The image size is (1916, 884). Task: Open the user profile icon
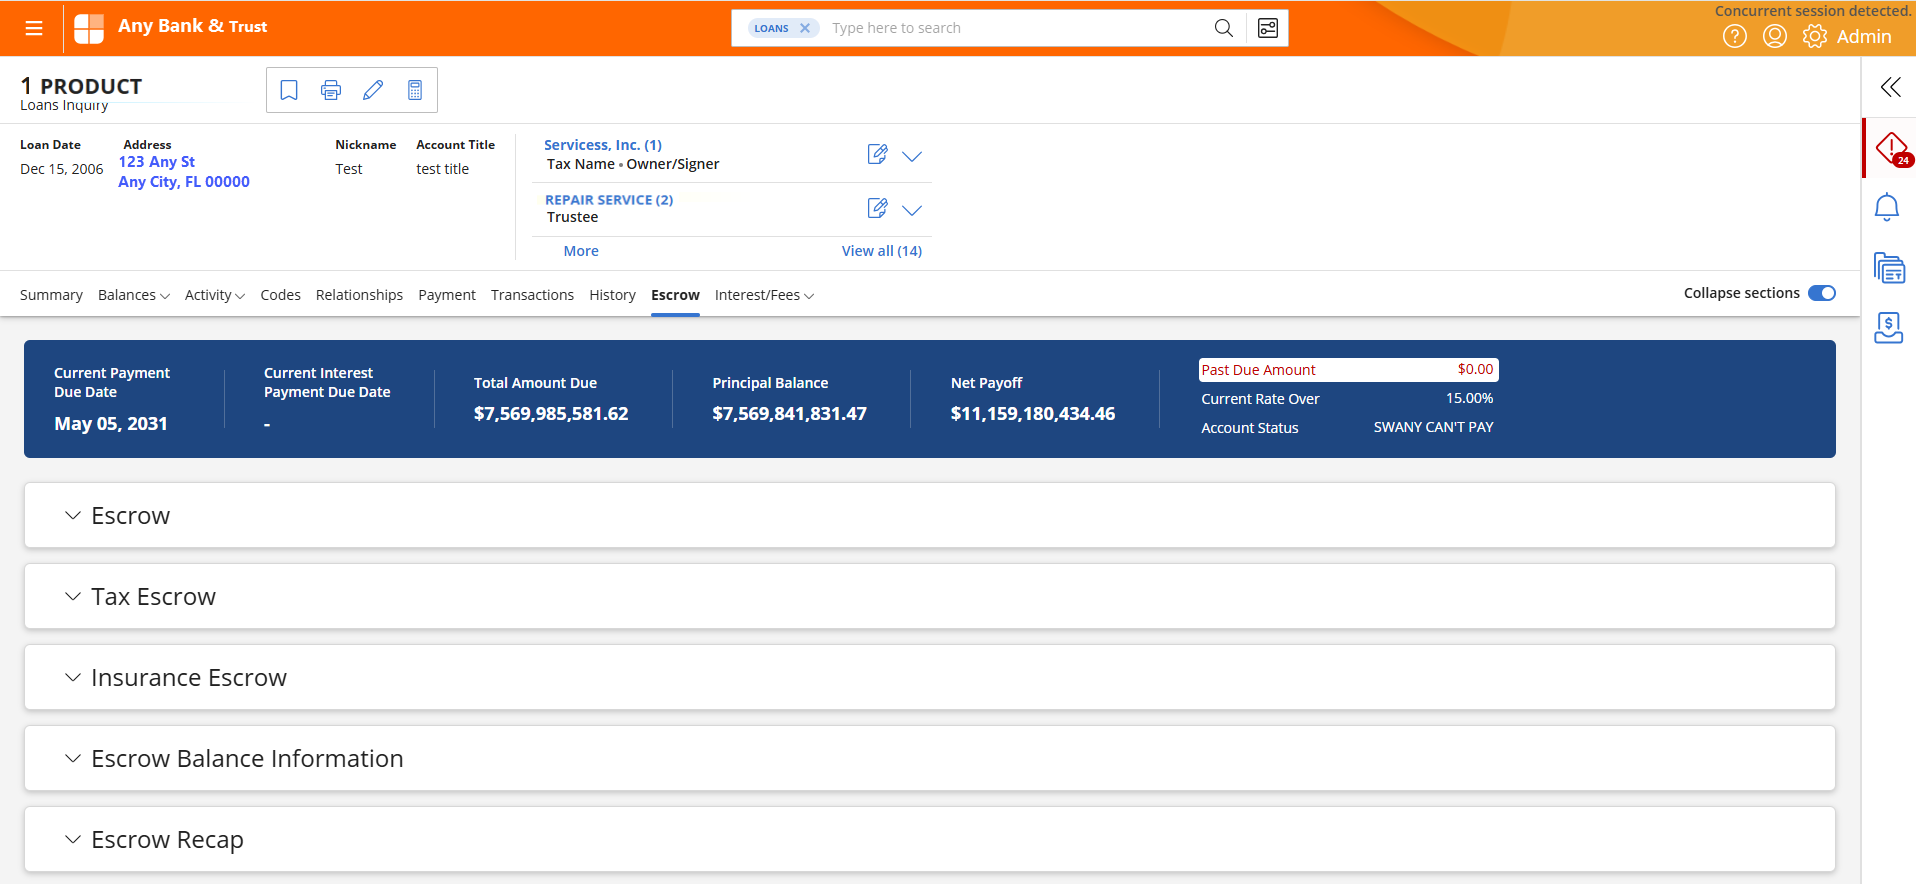tap(1774, 37)
